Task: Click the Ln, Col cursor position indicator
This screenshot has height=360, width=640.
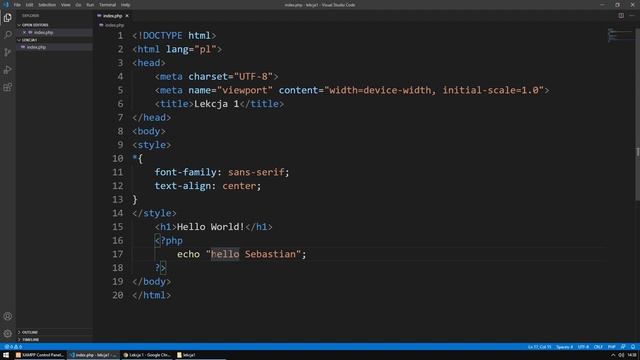Action: pos(539,347)
